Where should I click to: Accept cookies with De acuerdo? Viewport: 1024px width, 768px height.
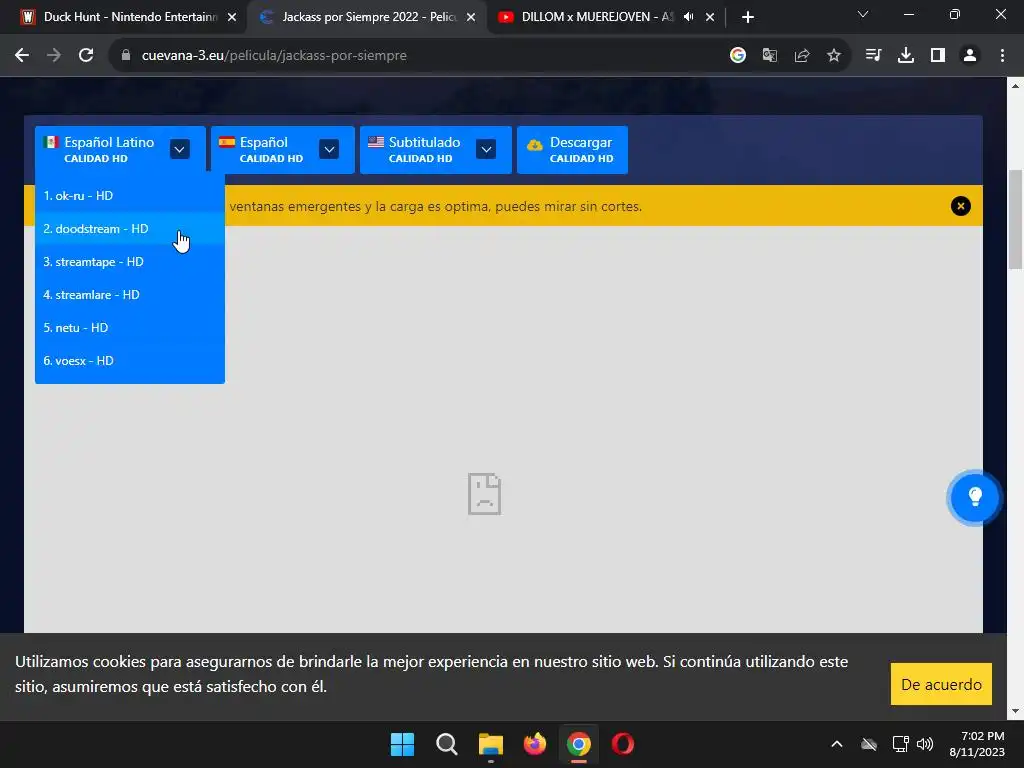(941, 684)
